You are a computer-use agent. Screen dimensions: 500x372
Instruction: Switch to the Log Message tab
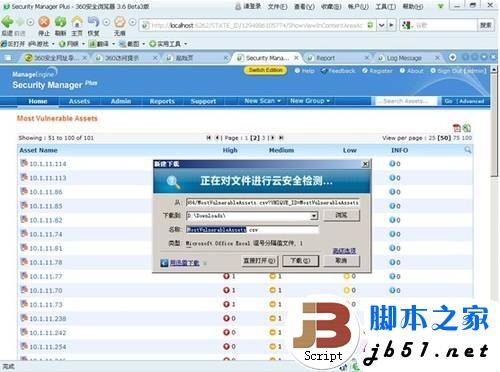pyautogui.click(x=409, y=58)
